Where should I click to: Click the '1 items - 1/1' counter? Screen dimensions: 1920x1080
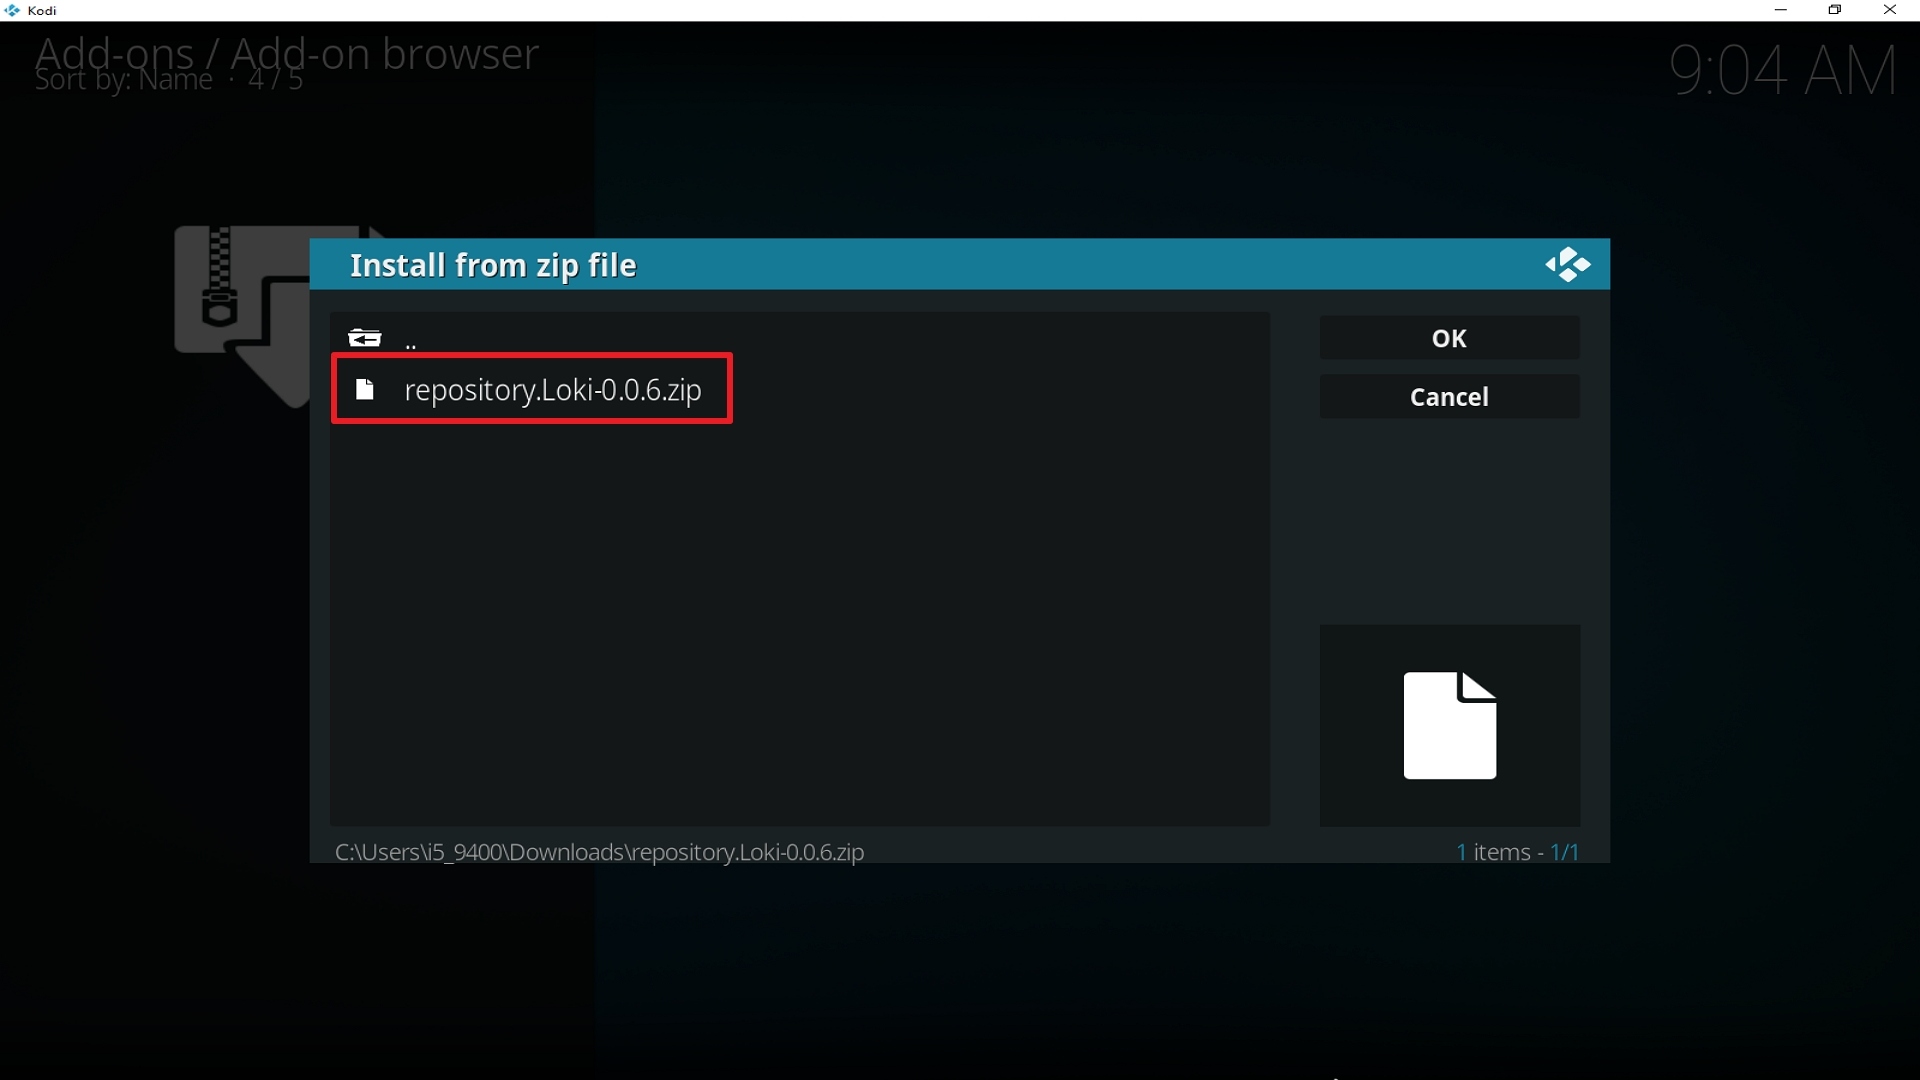point(1518,852)
